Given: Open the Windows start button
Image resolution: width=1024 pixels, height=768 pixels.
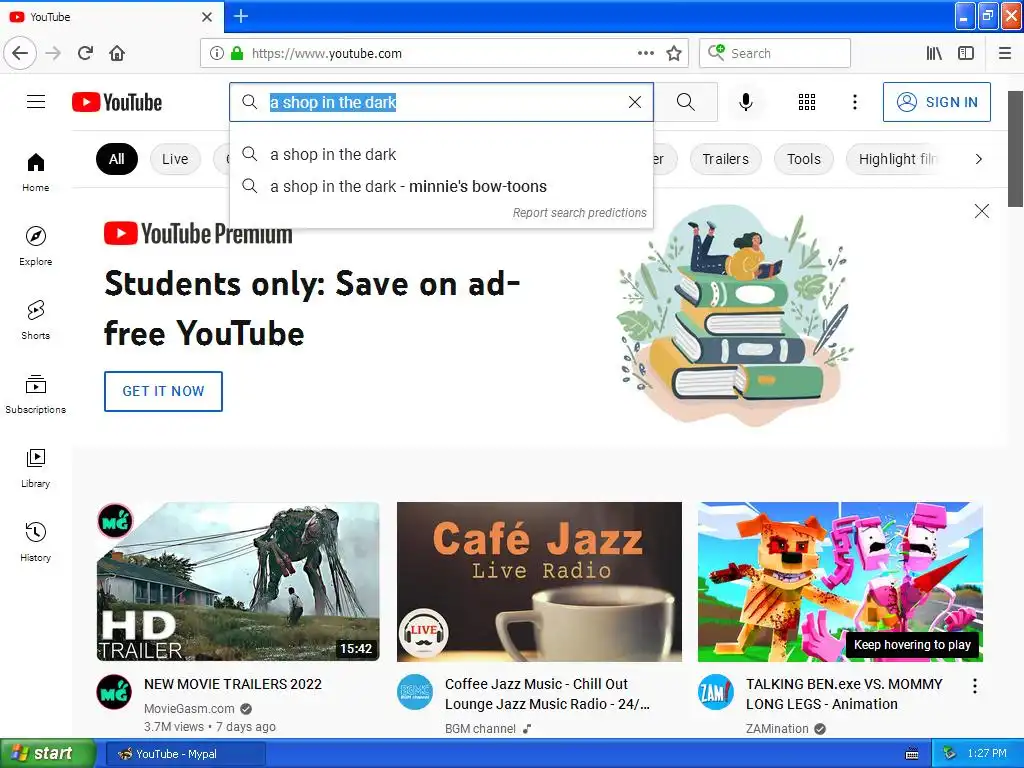Looking at the screenshot, I should coord(48,753).
